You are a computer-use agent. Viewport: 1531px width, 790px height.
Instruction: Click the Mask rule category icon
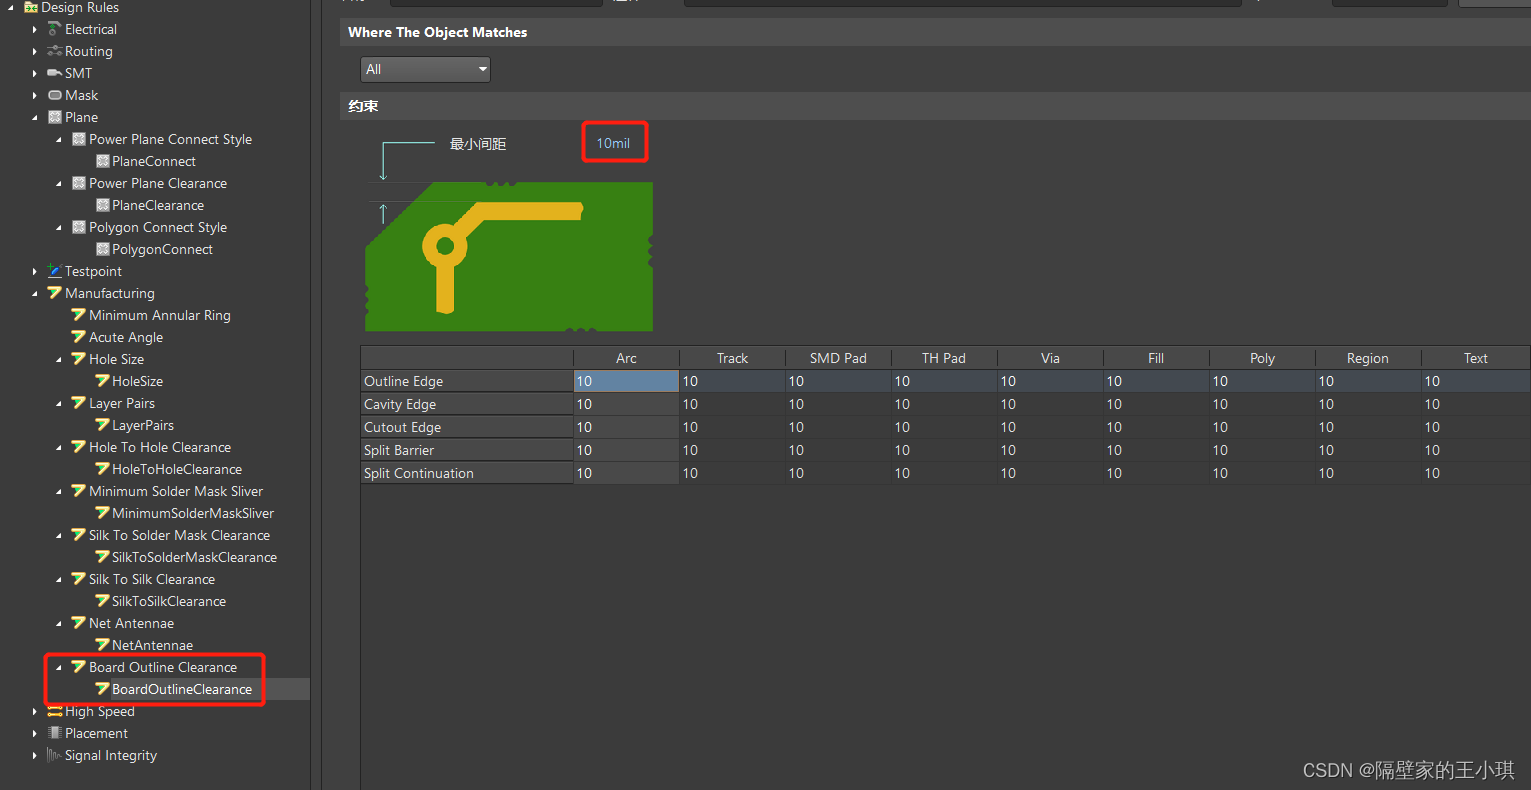pos(55,95)
